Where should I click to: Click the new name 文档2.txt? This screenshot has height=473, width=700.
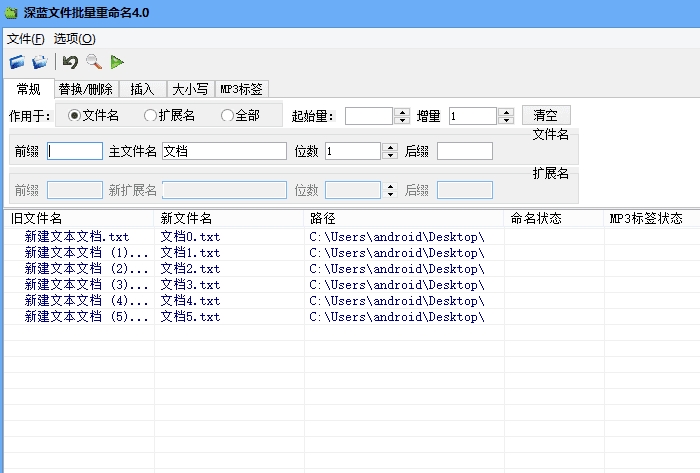tap(190, 269)
